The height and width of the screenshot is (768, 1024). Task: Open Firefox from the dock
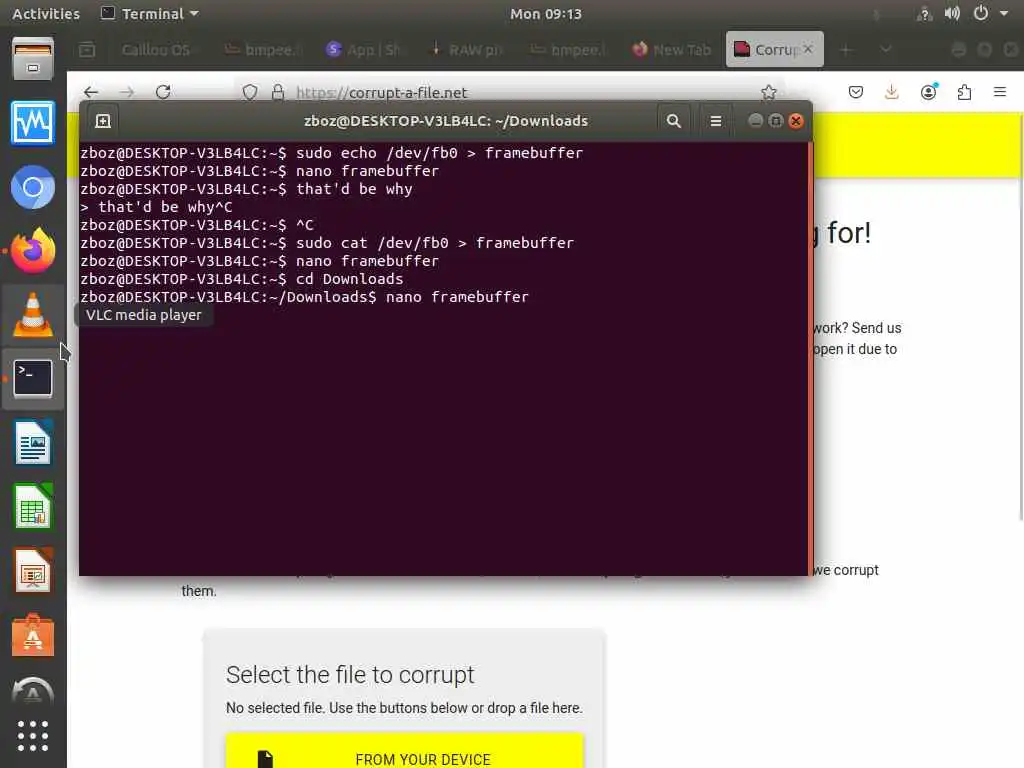pos(33,251)
